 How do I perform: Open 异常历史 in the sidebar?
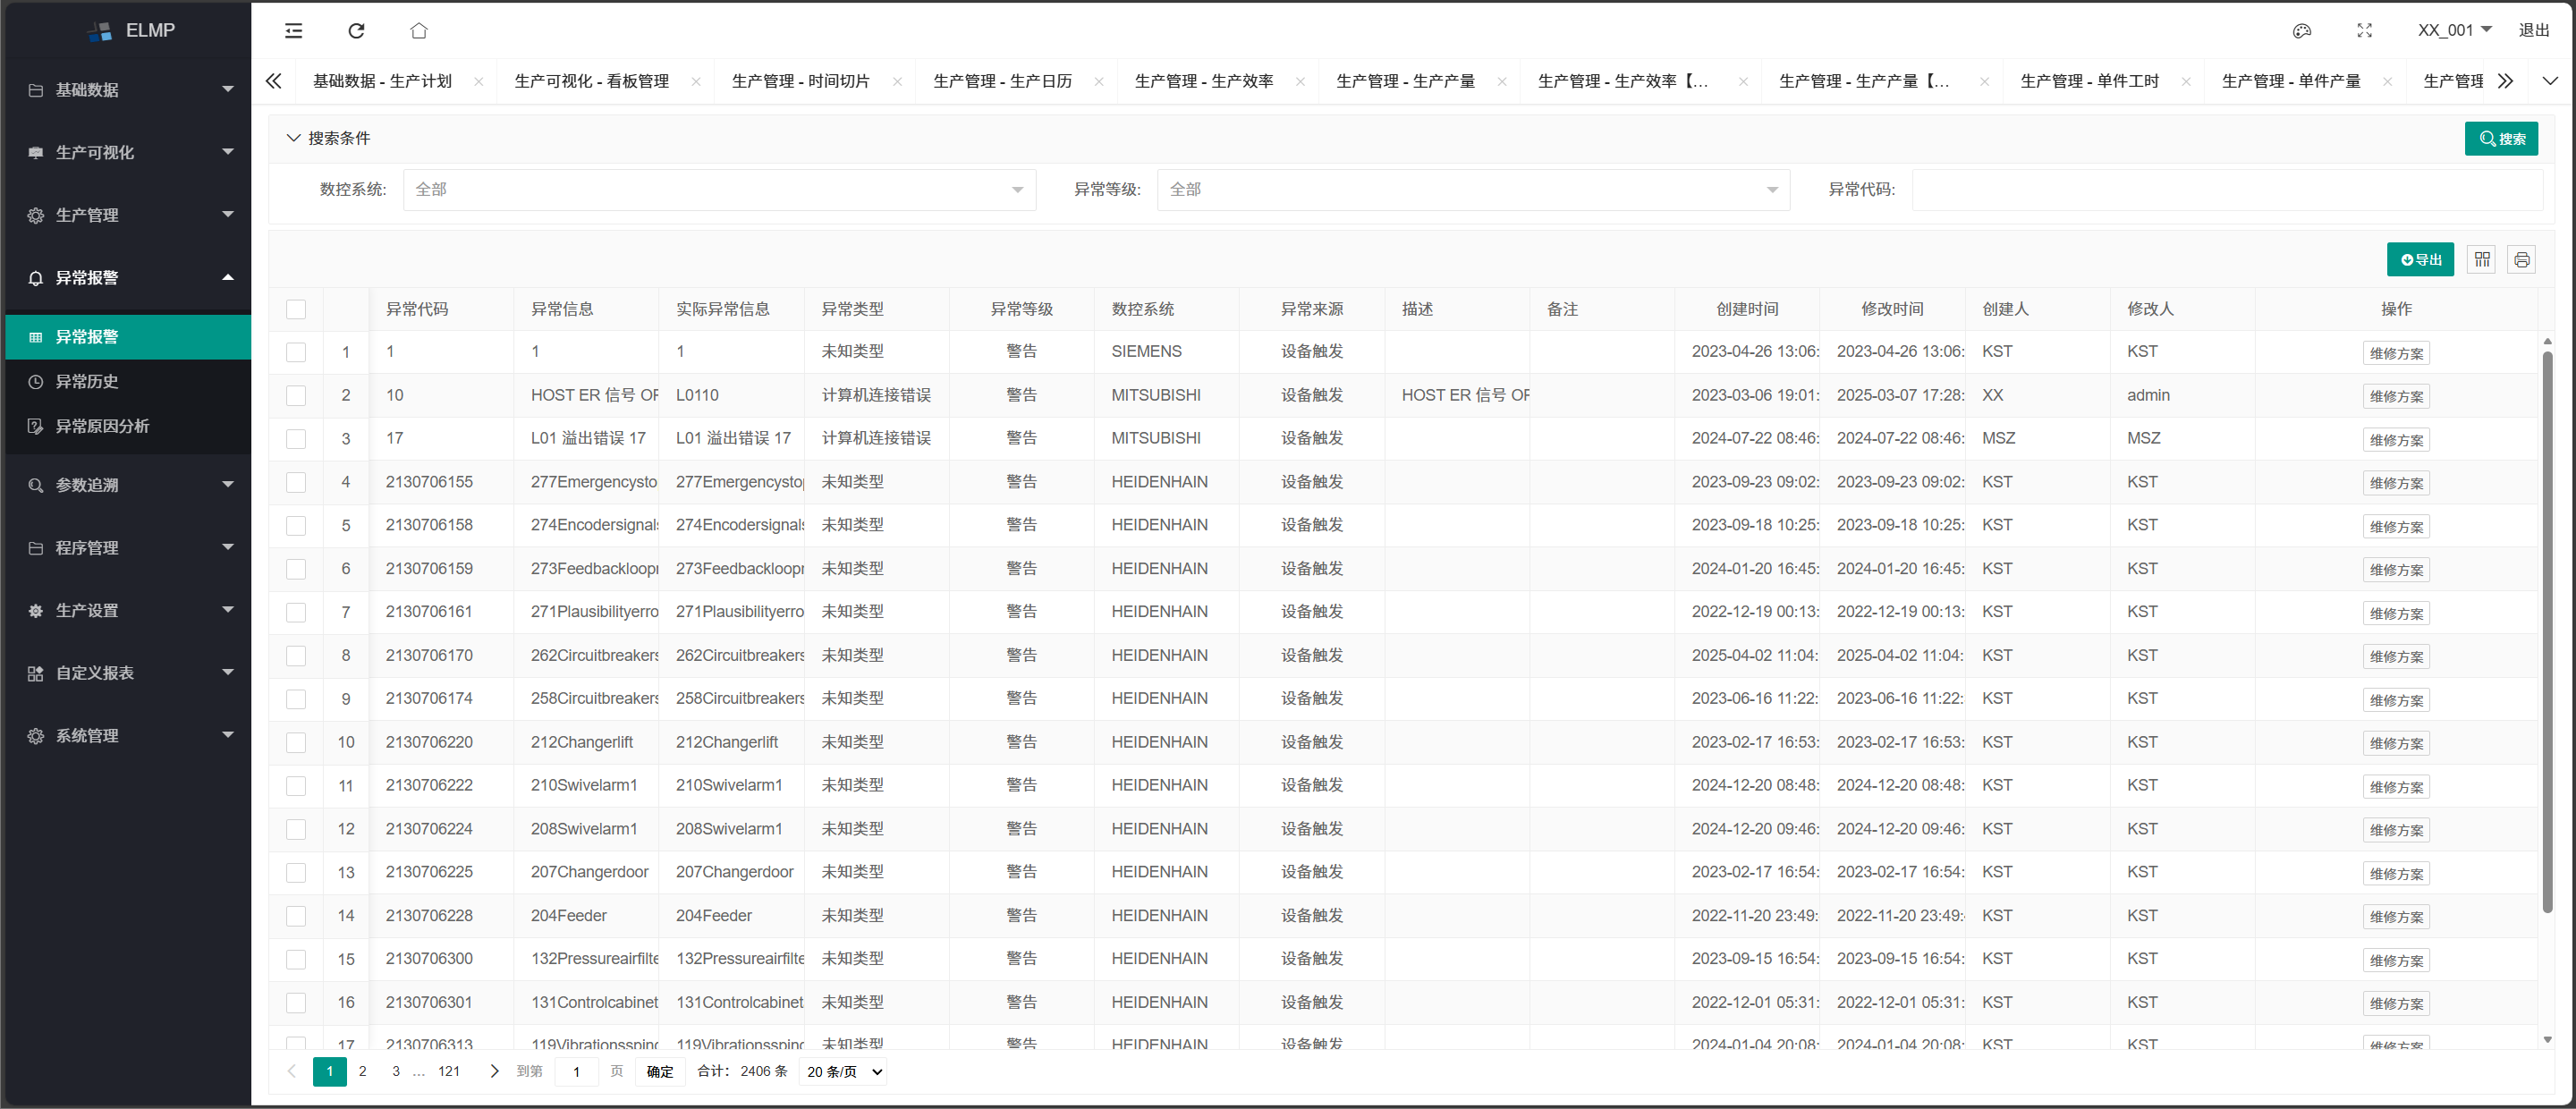tap(87, 382)
